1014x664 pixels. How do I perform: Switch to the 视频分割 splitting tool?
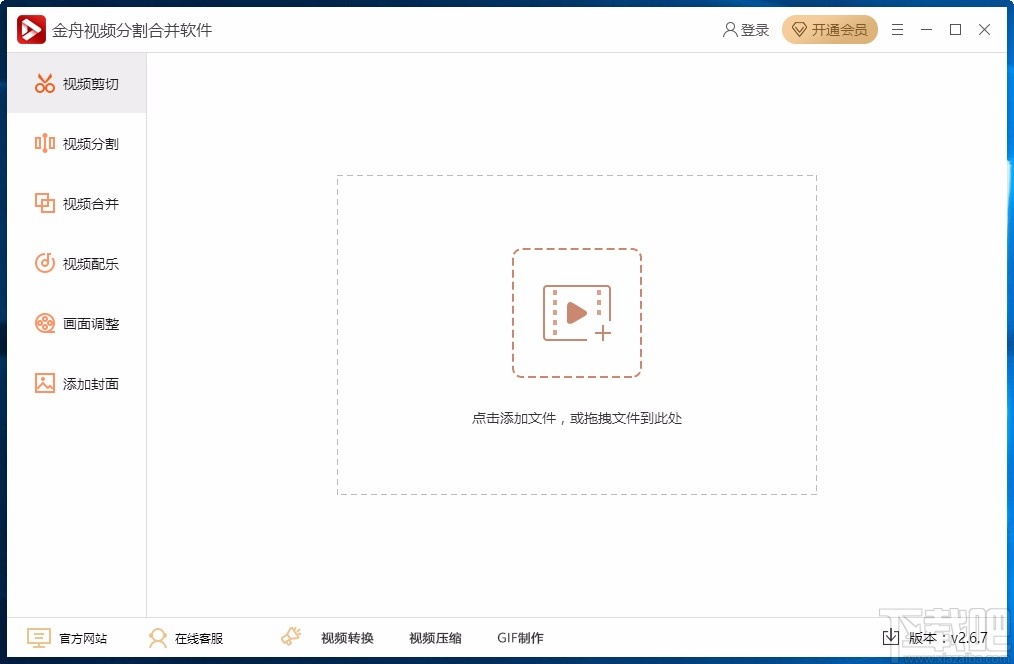(x=75, y=143)
